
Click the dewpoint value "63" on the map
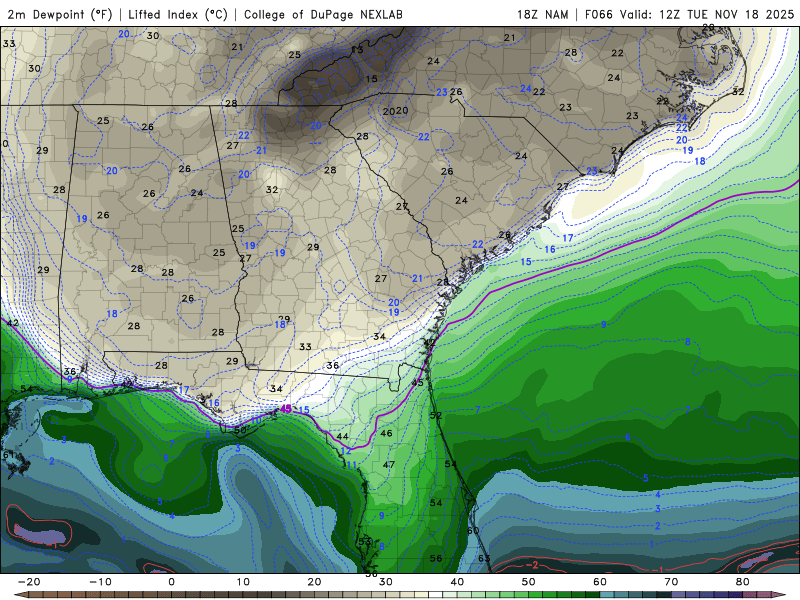pyautogui.click(x=484, y=558)
